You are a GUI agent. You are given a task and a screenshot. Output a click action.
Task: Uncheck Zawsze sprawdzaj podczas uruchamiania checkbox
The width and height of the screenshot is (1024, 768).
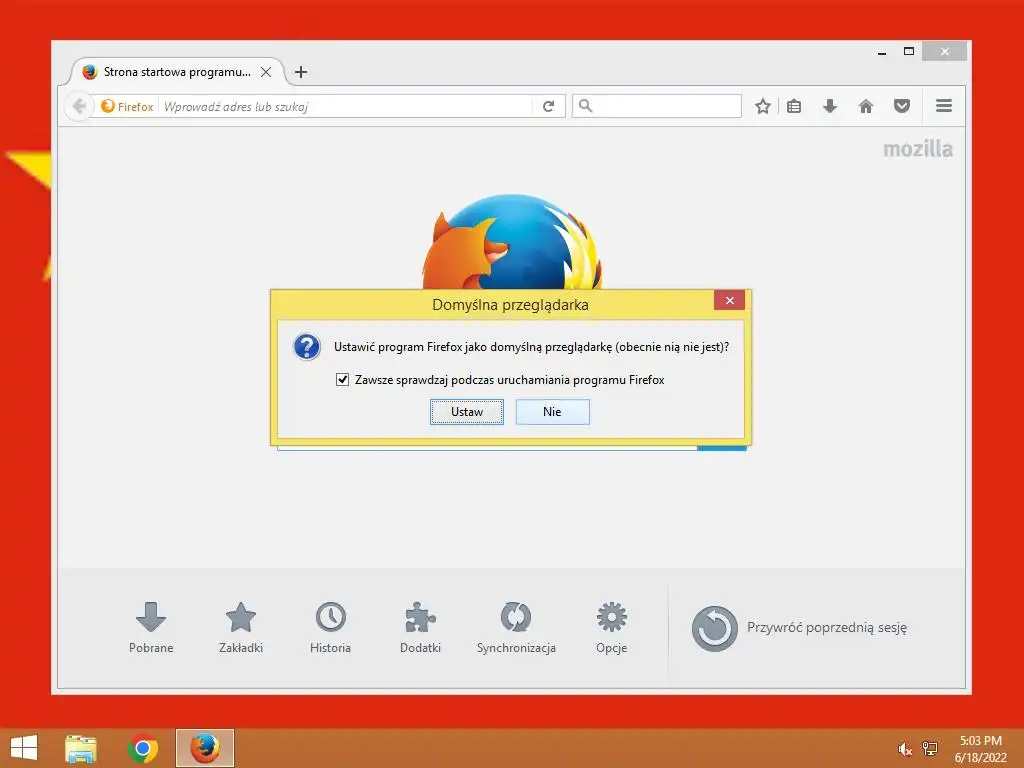tap(342, 379)
